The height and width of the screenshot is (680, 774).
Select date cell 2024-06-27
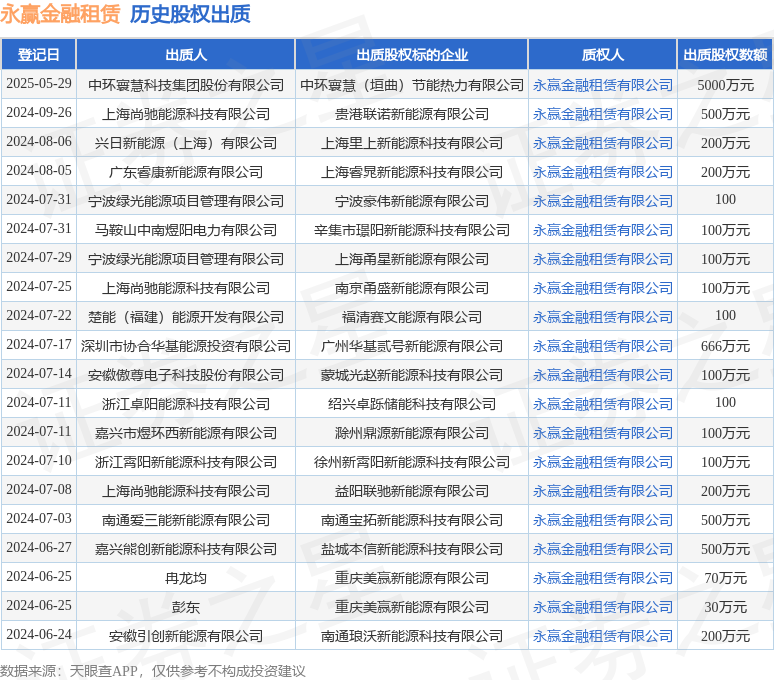point(39,549)
